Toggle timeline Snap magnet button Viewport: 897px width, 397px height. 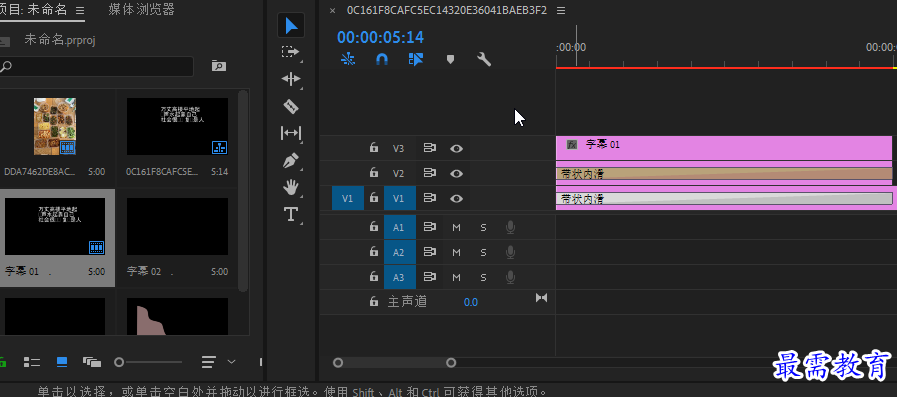(382, 59)
